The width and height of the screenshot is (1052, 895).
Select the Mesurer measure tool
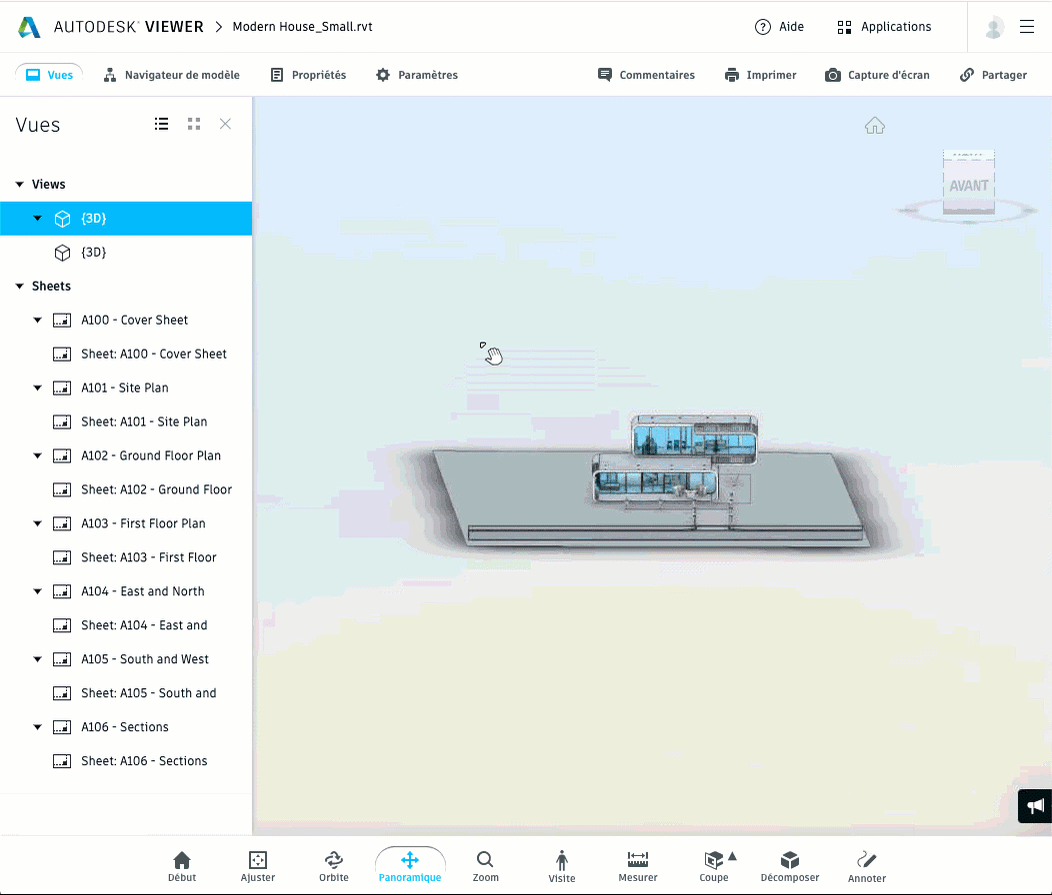(637, 867)
